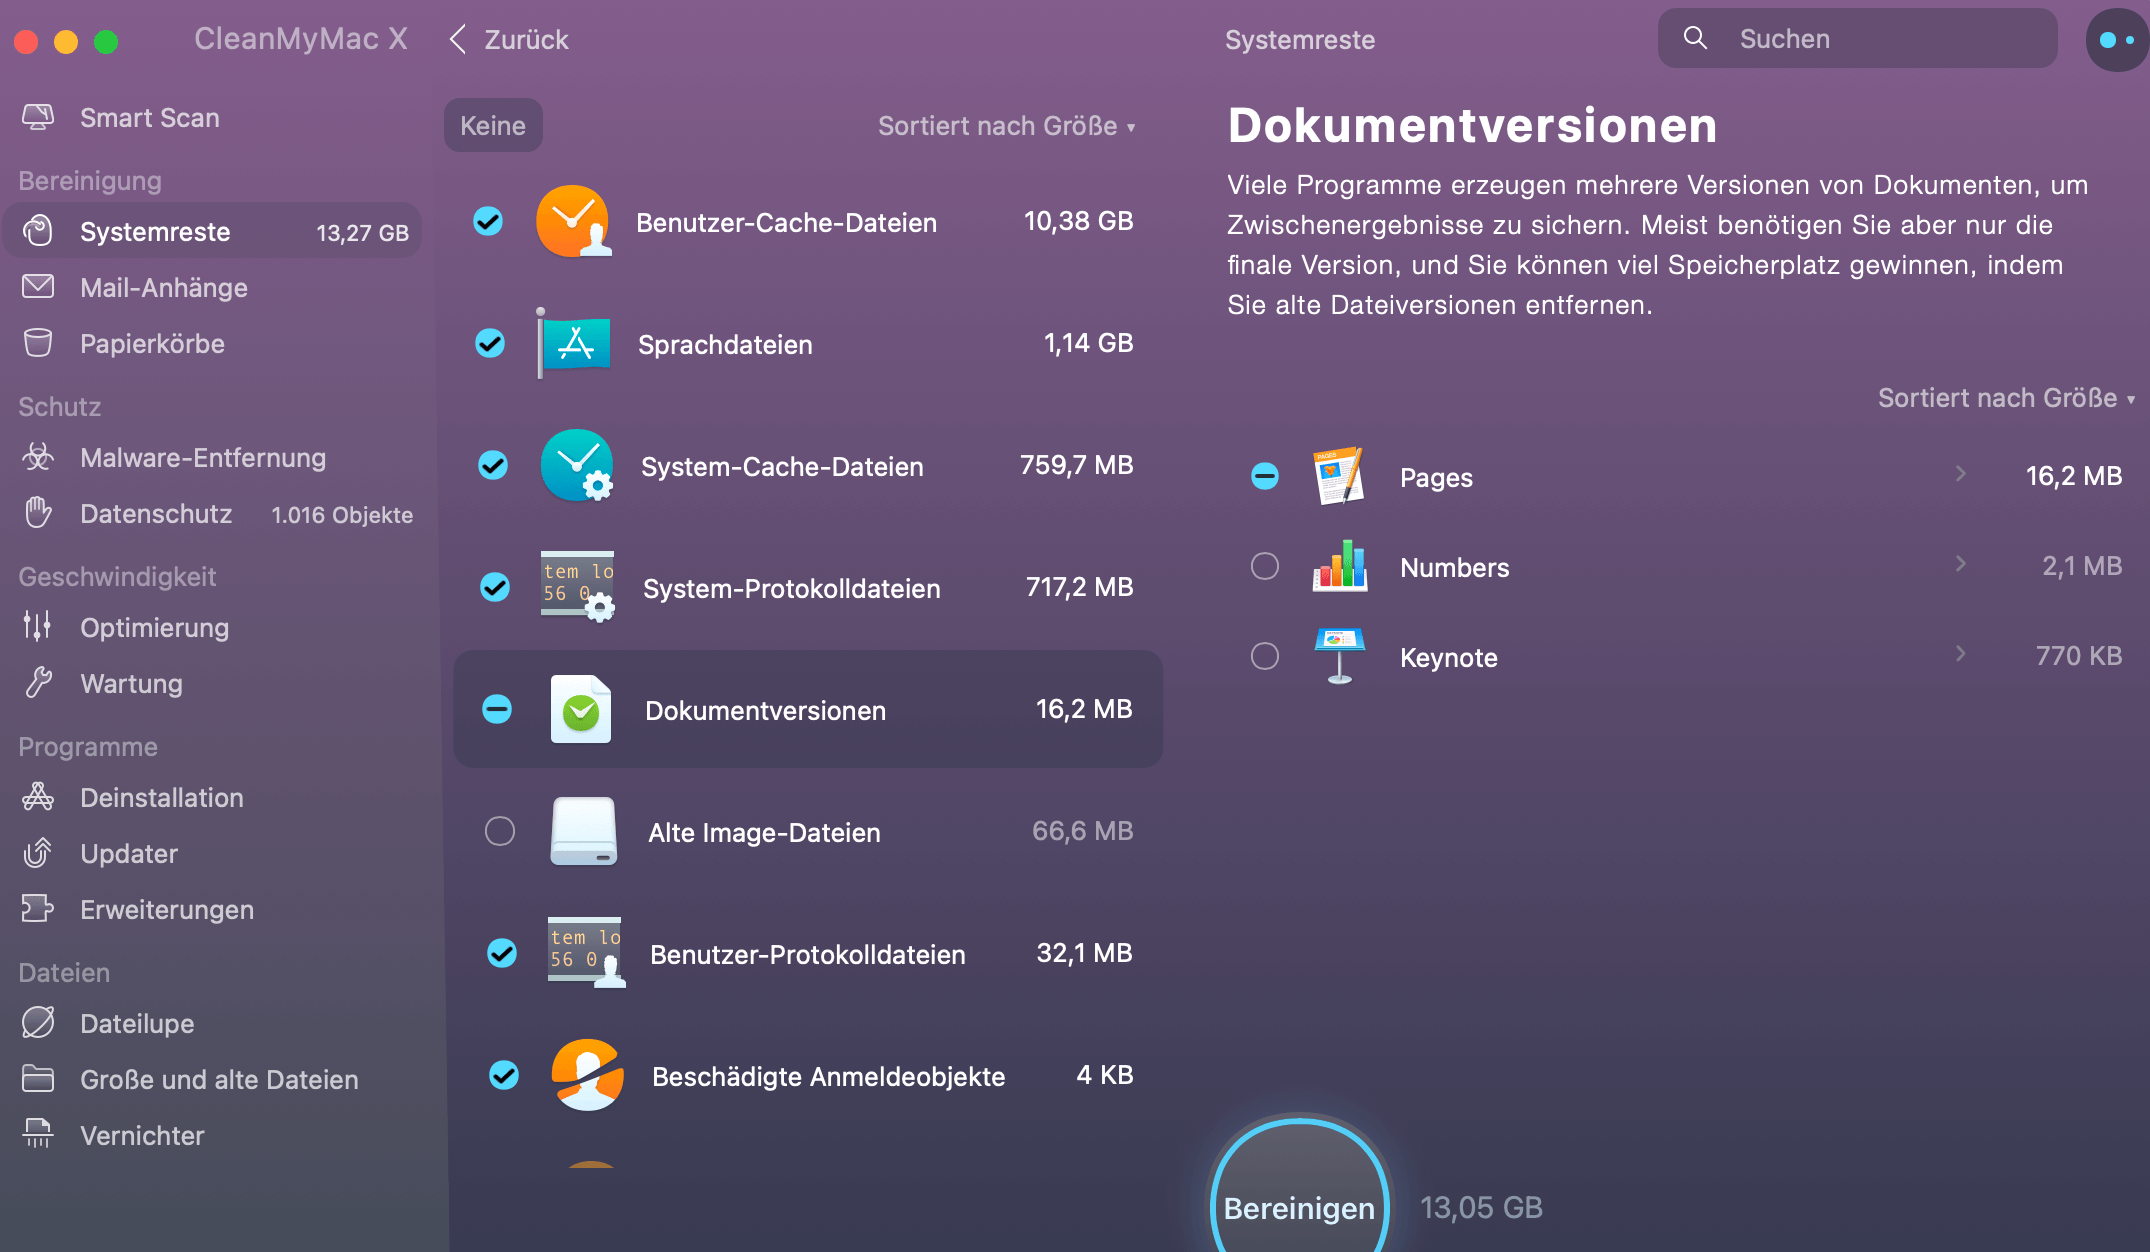Select Alte Image-Dateien 66,6 MB size
The height and width of the screenshot is (1252, 2150).
click(x=1083, y=831)
